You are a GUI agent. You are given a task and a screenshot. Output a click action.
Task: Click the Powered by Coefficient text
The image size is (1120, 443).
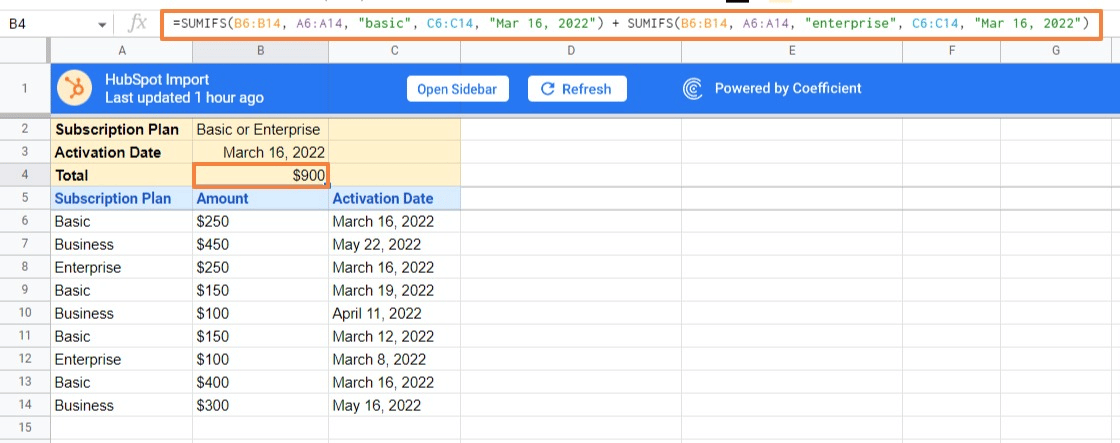click(788, 89)
